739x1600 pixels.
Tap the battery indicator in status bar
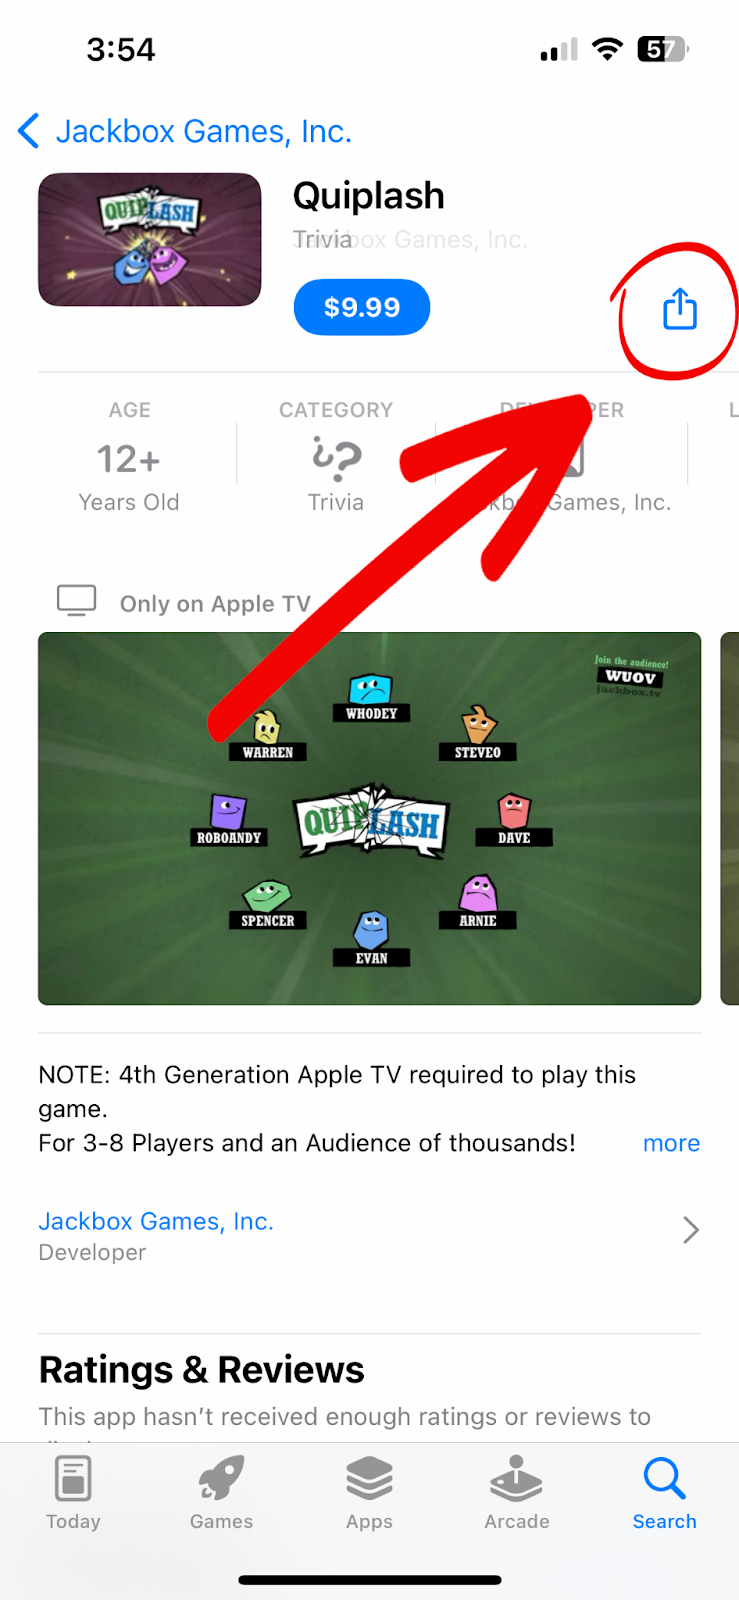coord(663,49)
